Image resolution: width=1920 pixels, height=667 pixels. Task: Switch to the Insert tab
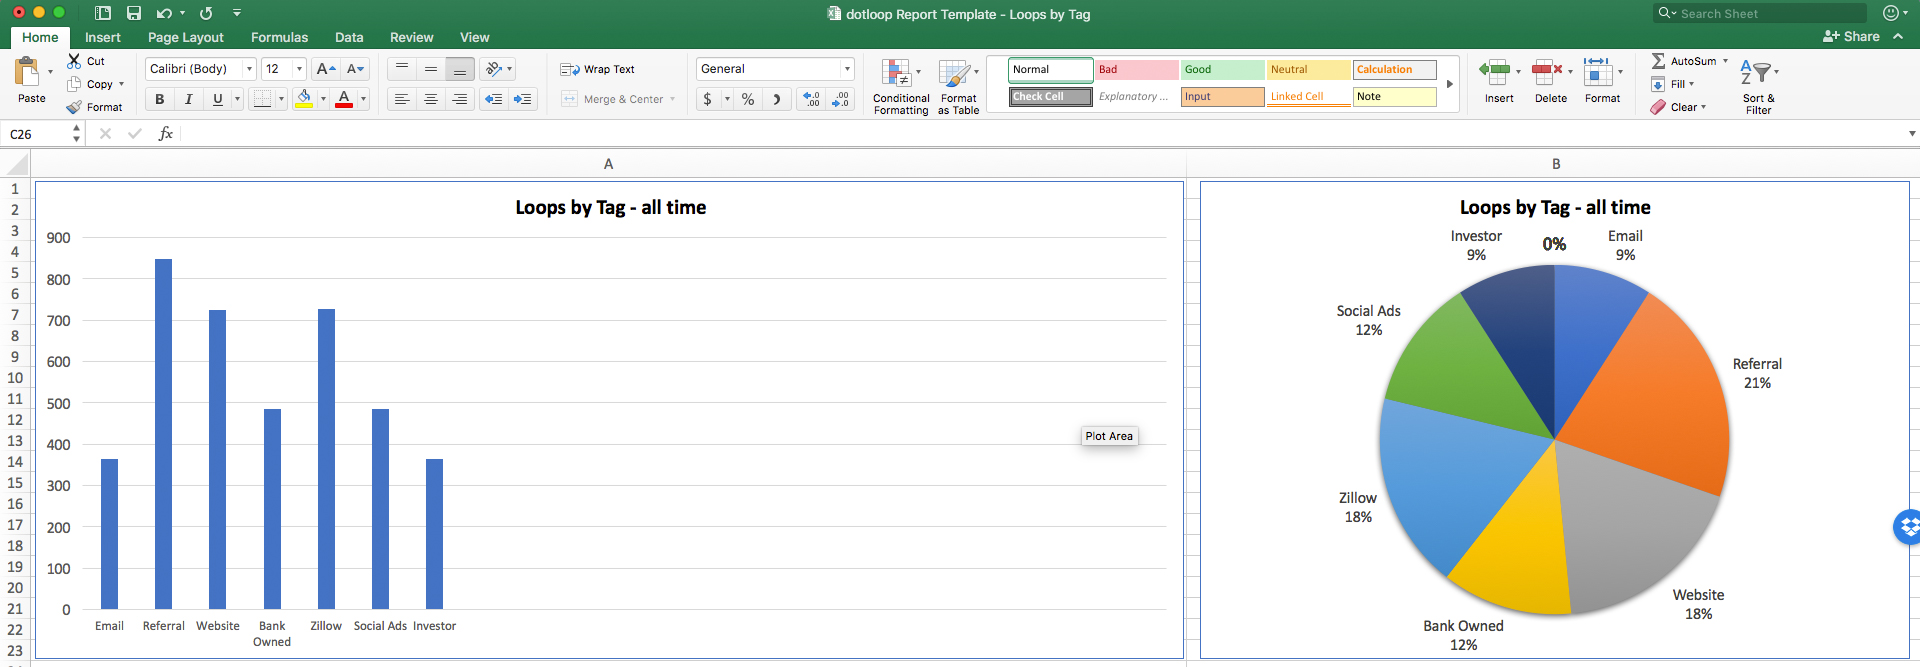pos(103,37)
